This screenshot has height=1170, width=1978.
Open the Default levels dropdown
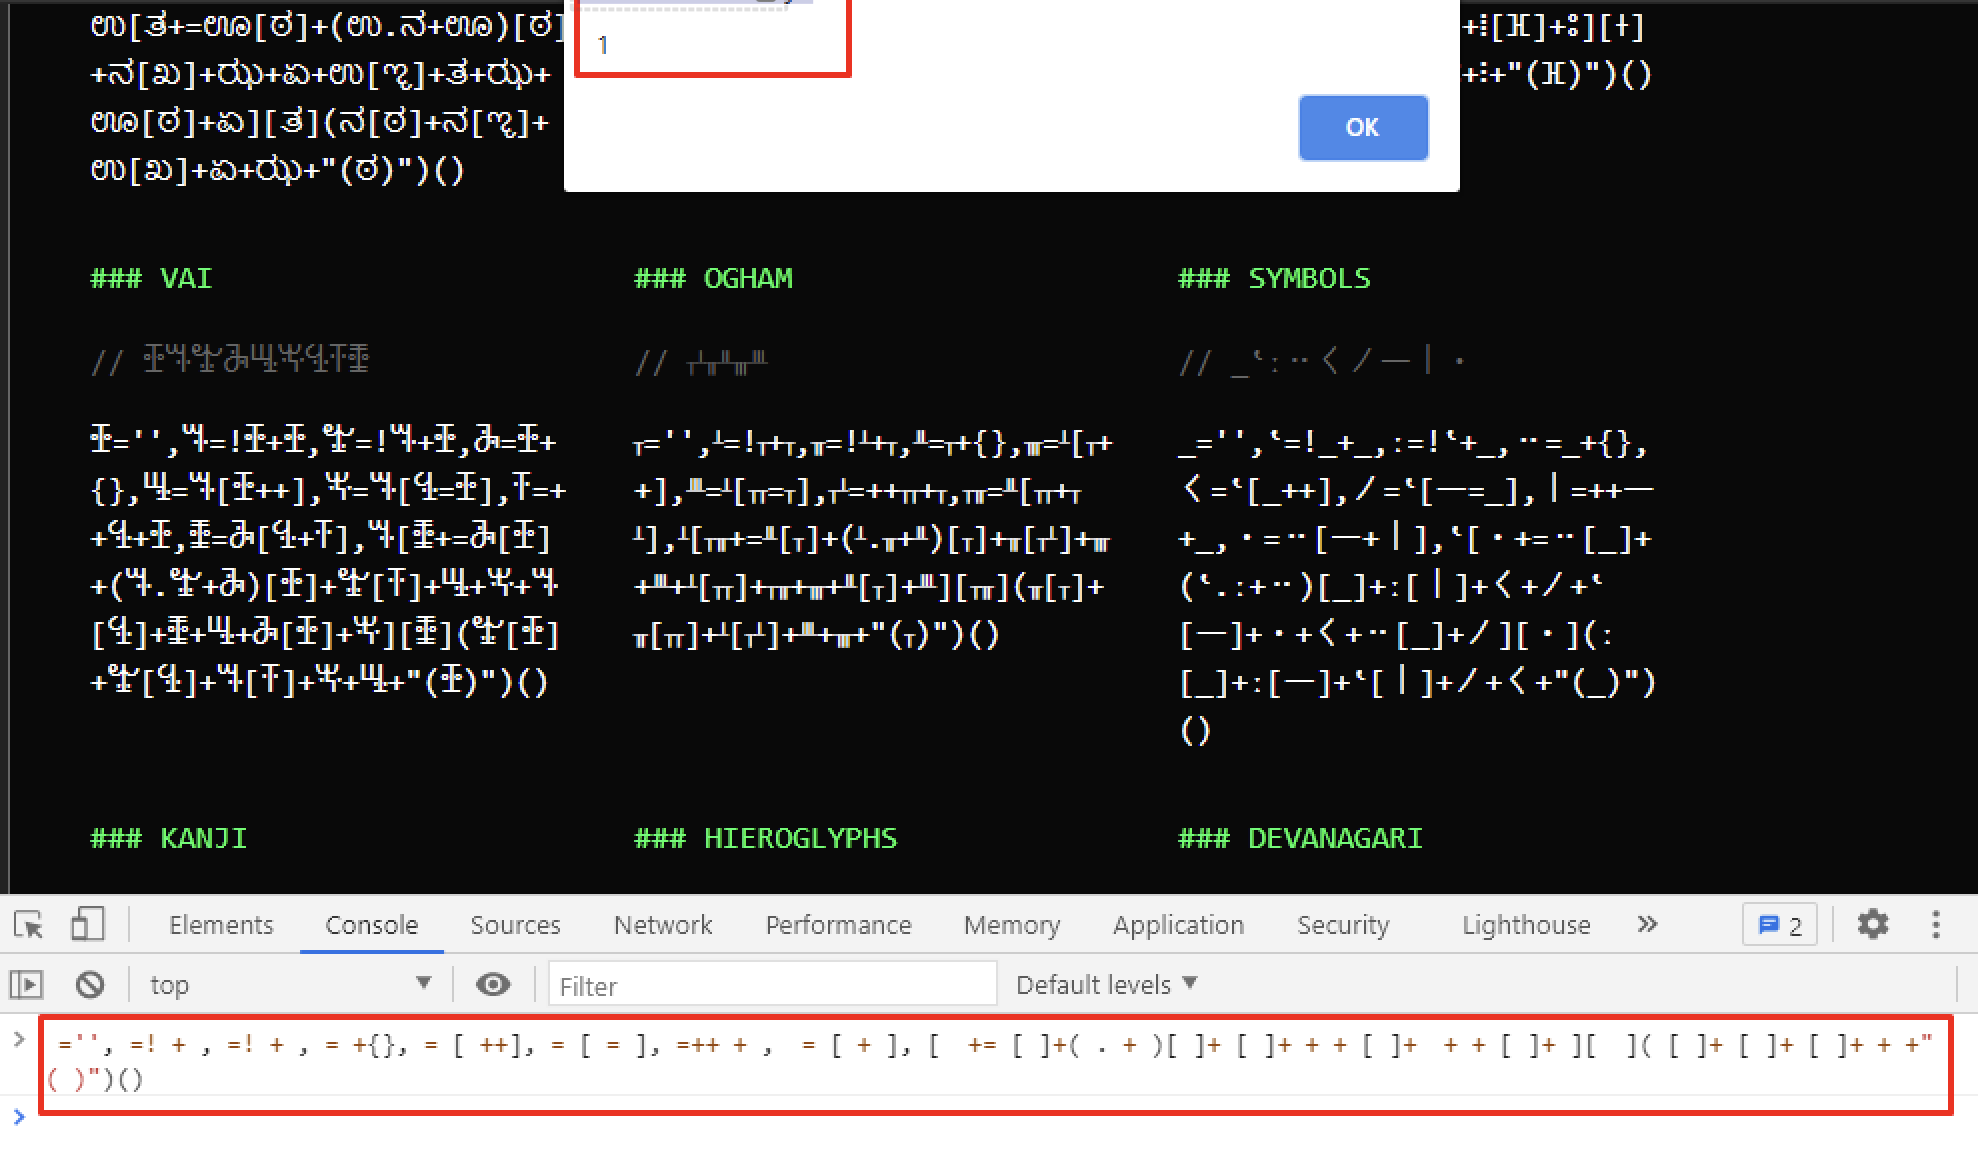(1106, 985)
